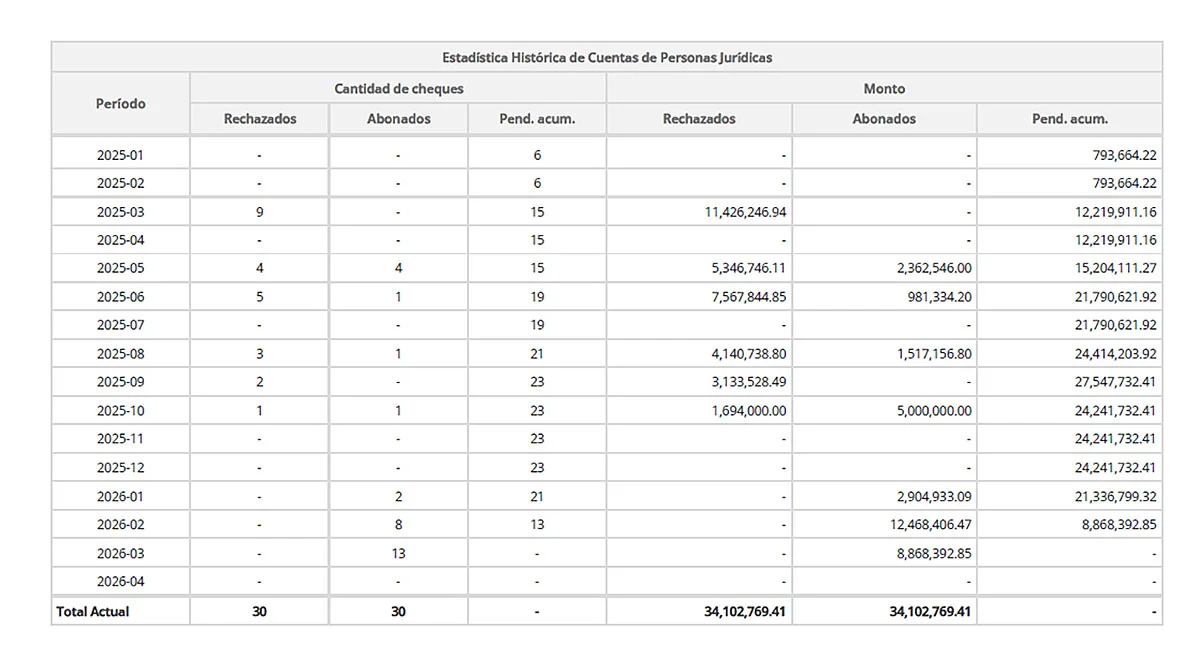Select 'Rechazados' header under Cantidad de cheques
1200x665 pixels.
(260, 119)
